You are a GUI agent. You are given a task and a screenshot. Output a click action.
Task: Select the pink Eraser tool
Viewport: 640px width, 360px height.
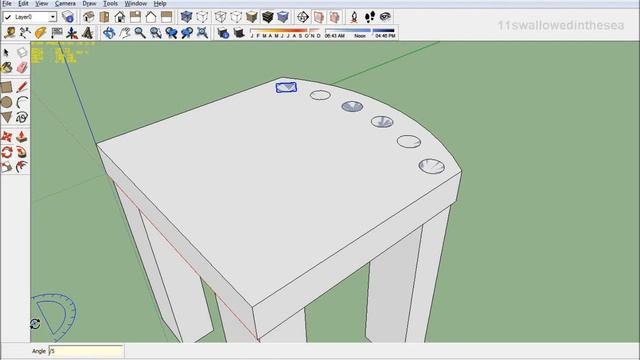[x=22, y=67]
